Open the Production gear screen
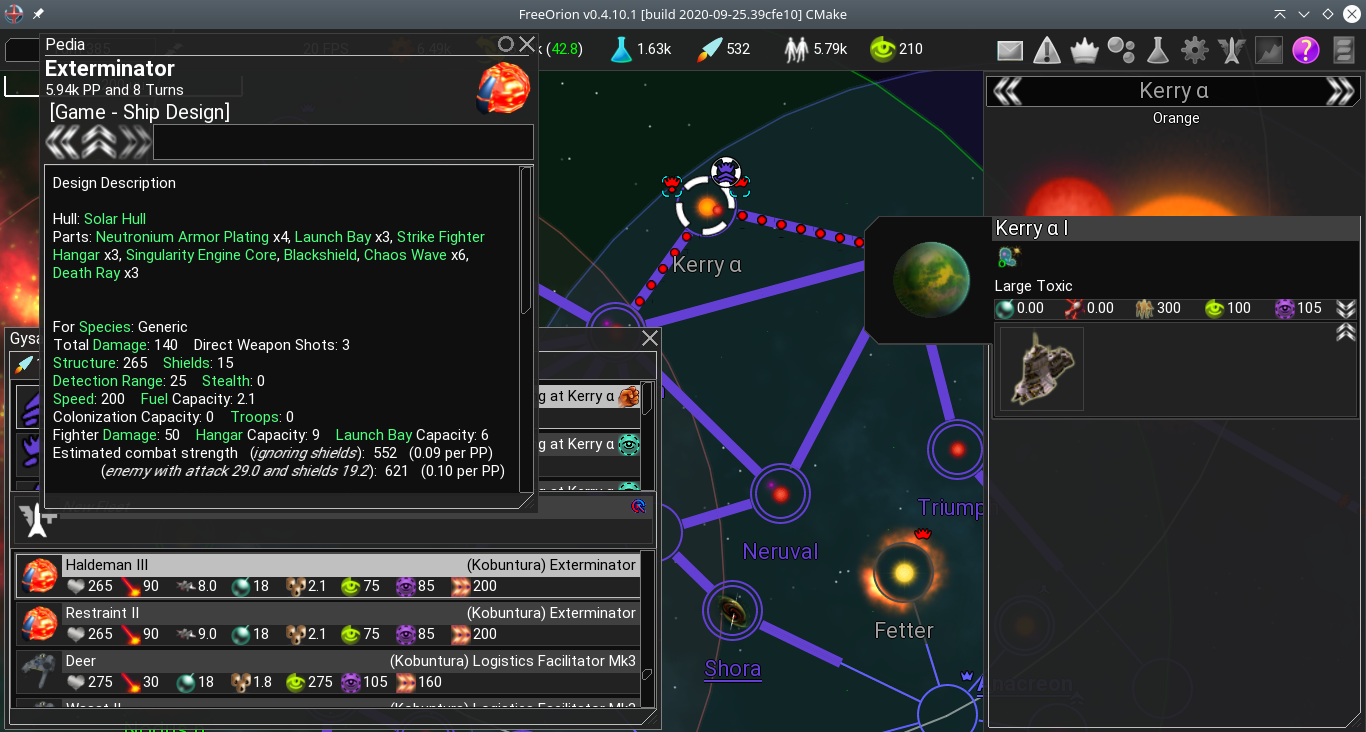Screen dimensions: 1366x732 (1194, 49)
